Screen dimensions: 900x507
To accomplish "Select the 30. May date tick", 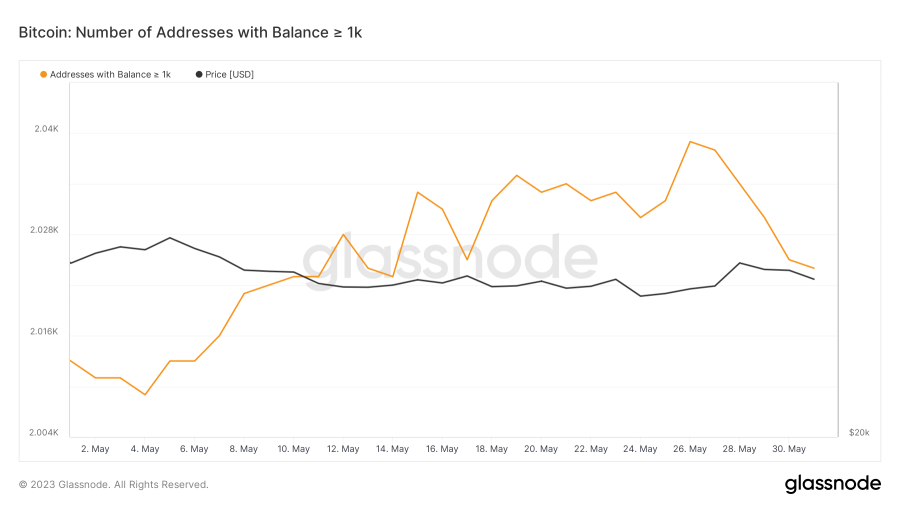I will pos(789,449).
